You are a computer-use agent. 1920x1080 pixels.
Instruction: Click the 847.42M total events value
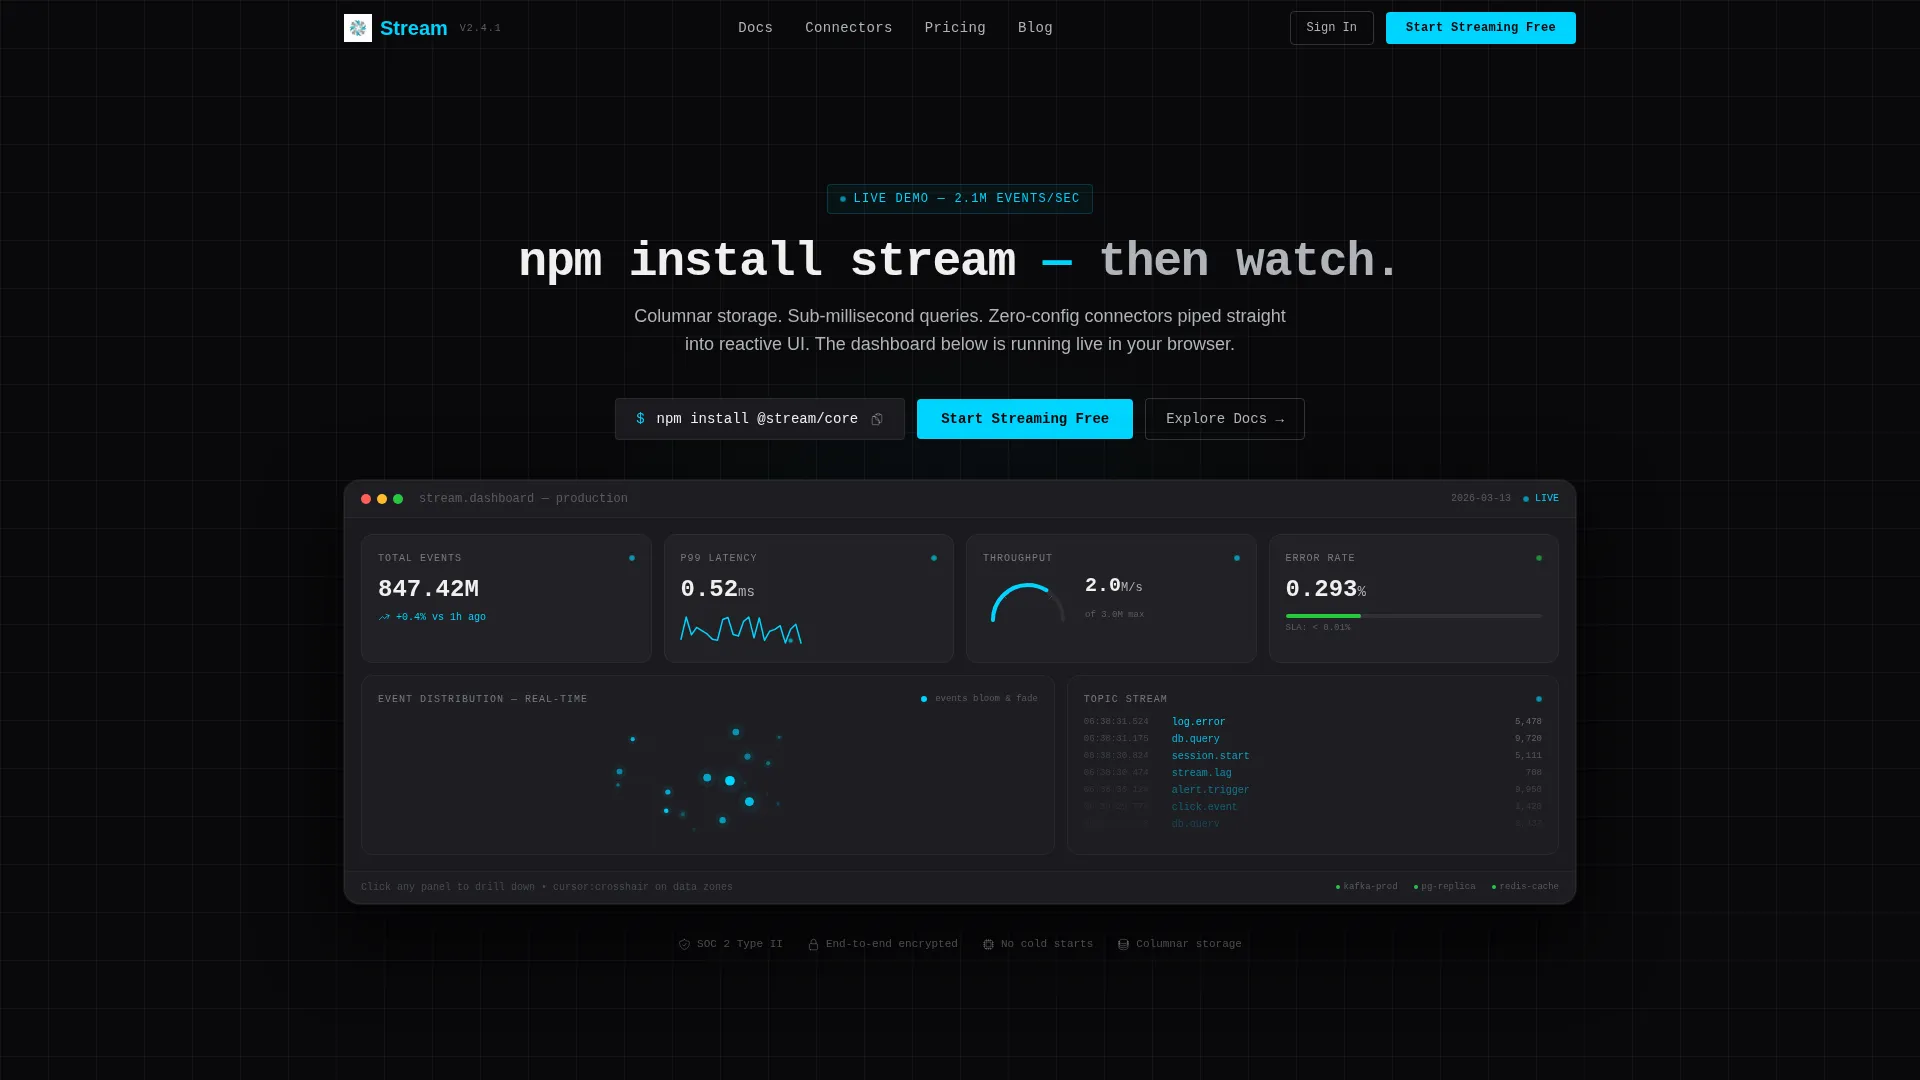tap(428, 590)
